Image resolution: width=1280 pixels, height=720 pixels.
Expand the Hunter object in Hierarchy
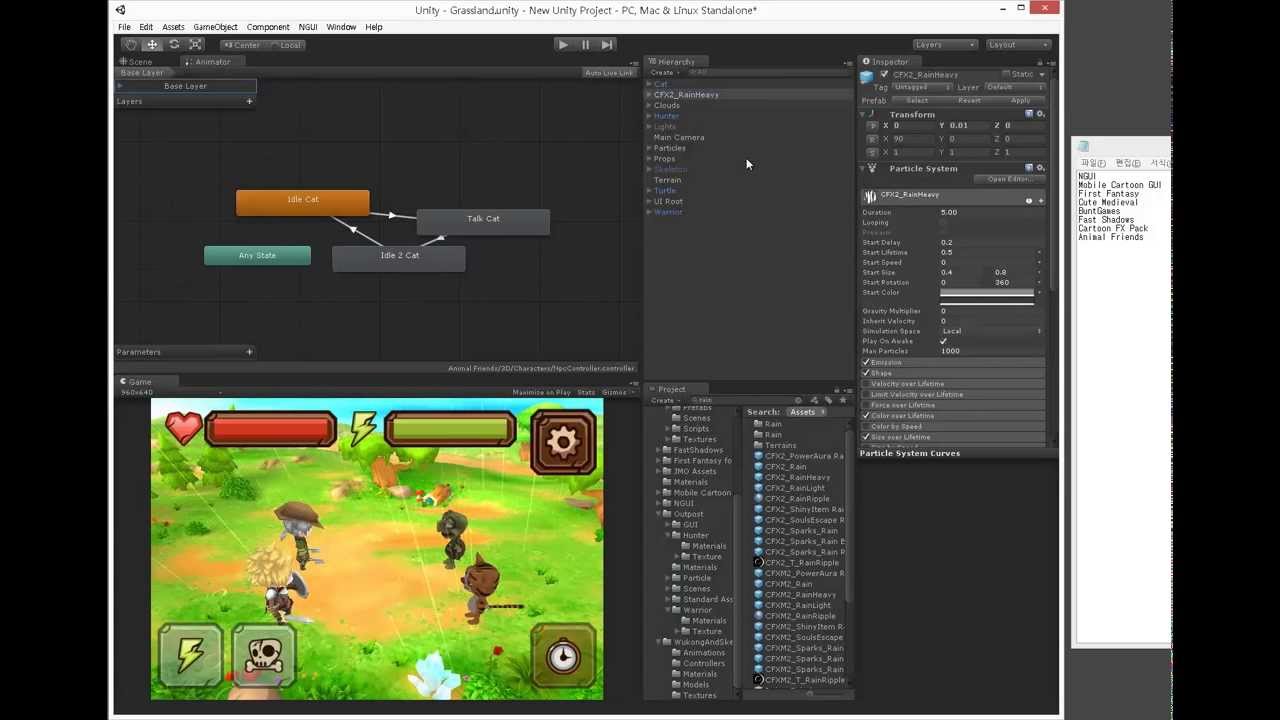(x=649, y=116)
